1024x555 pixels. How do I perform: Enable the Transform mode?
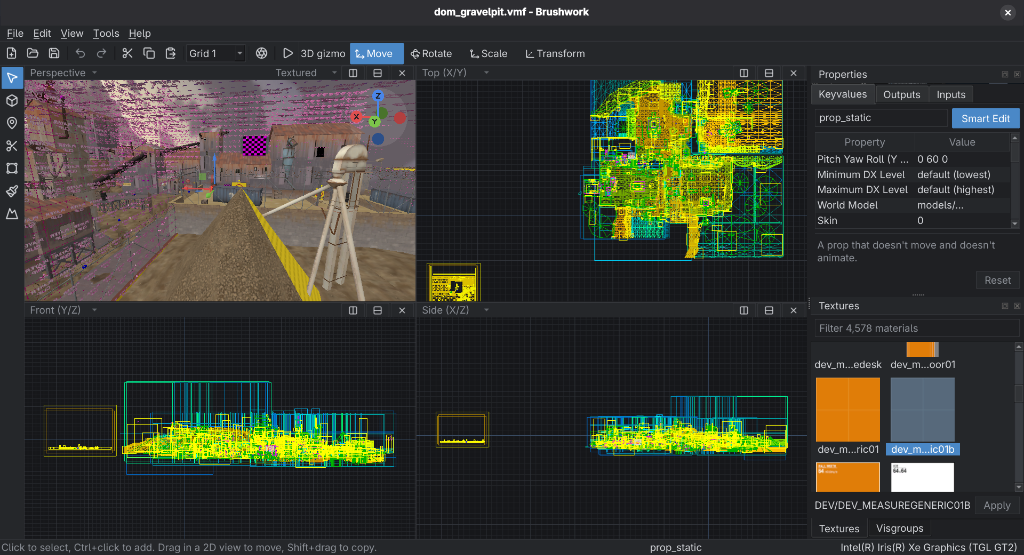click(x=555, y=54)
